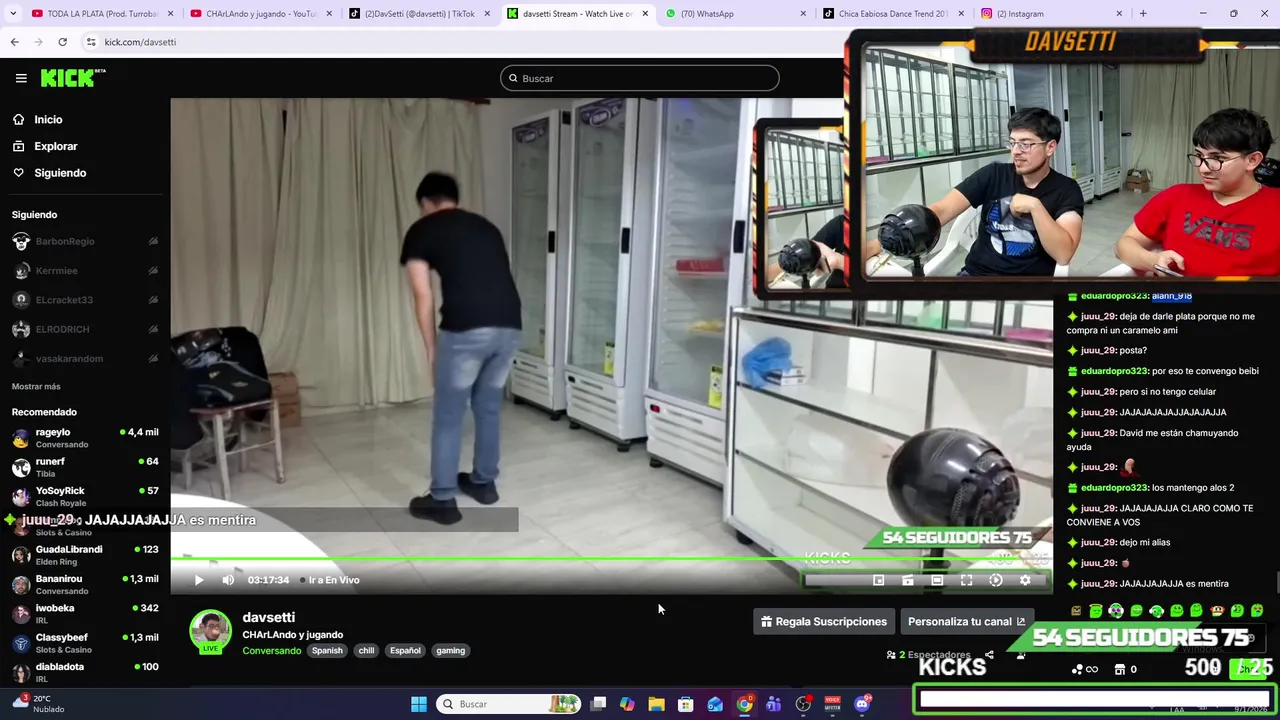This screenshot has height=720, width=1280.
Task: Go back in browser history
Action: point(14,42)
